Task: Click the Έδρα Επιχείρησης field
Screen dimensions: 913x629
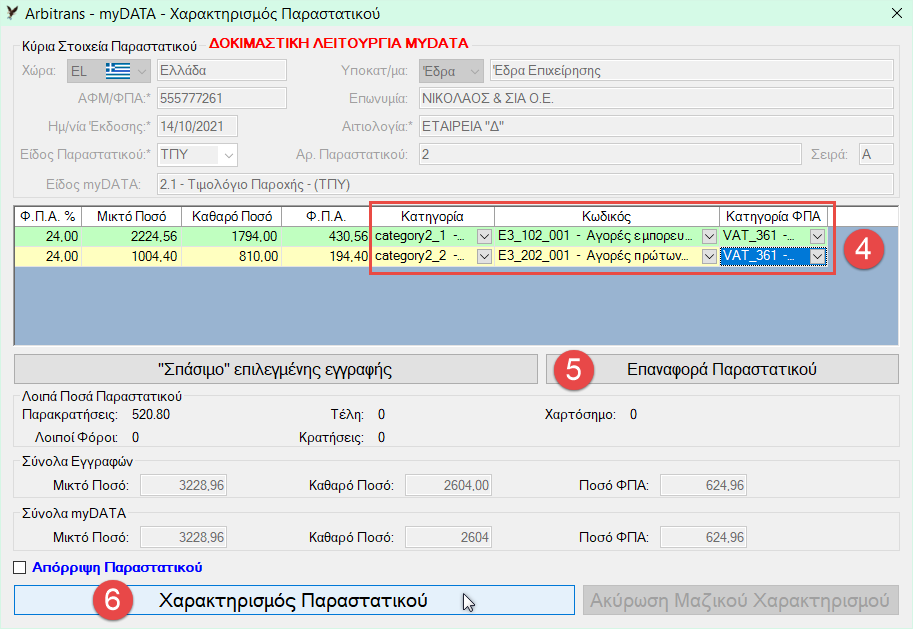Action: pos(692,70)
